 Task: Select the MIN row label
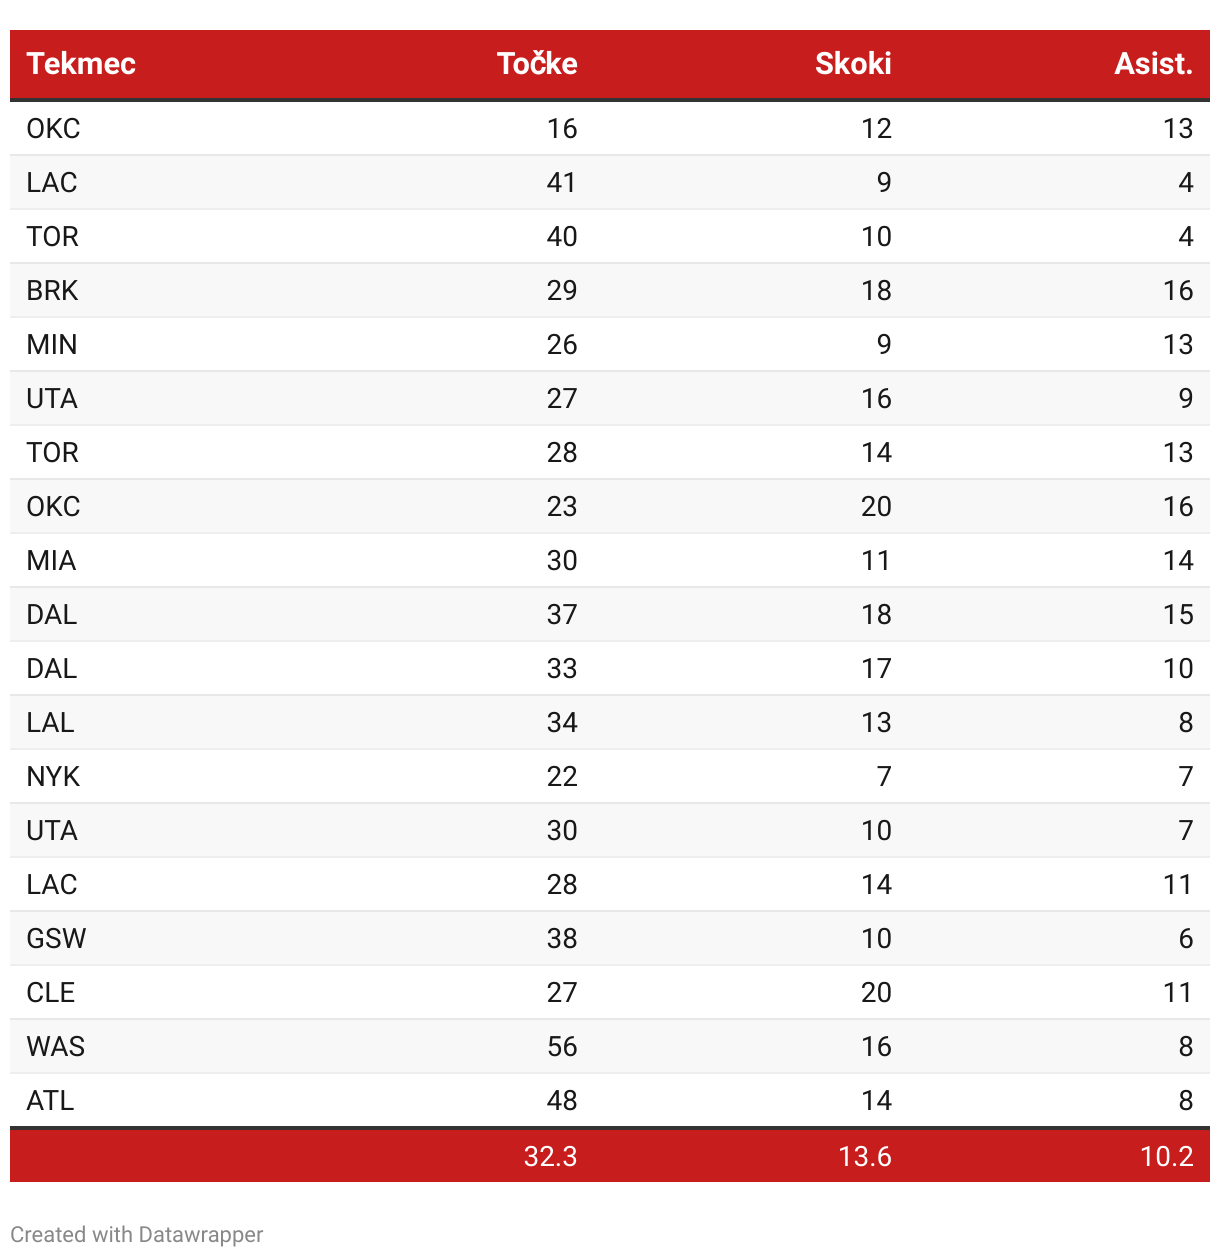click(52, 345)
